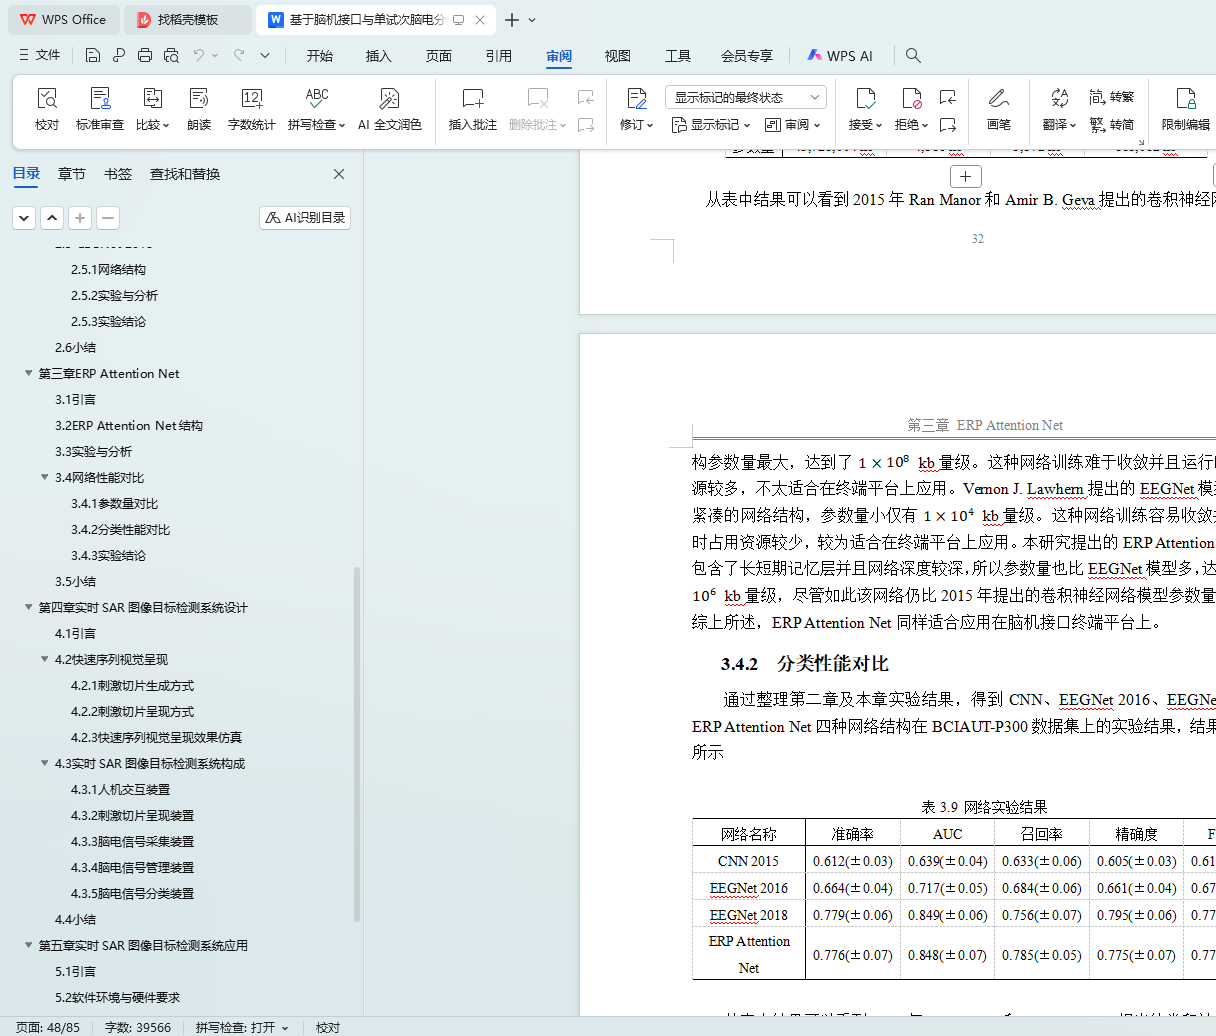
Task: Switch to the WPS Office home tab
Action: (63, 20)
